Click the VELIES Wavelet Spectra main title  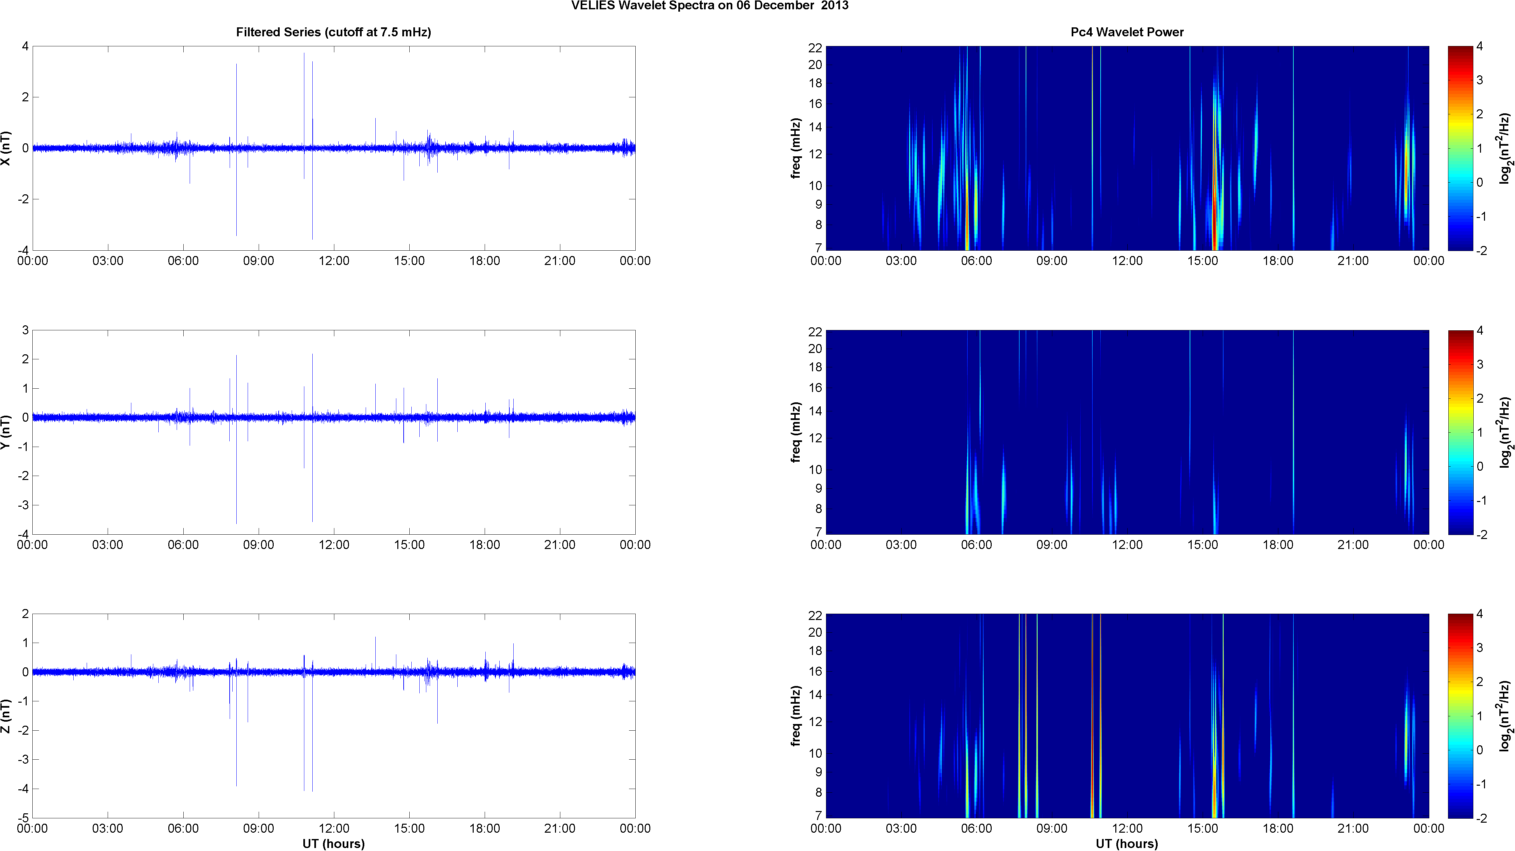click(709, 6)
